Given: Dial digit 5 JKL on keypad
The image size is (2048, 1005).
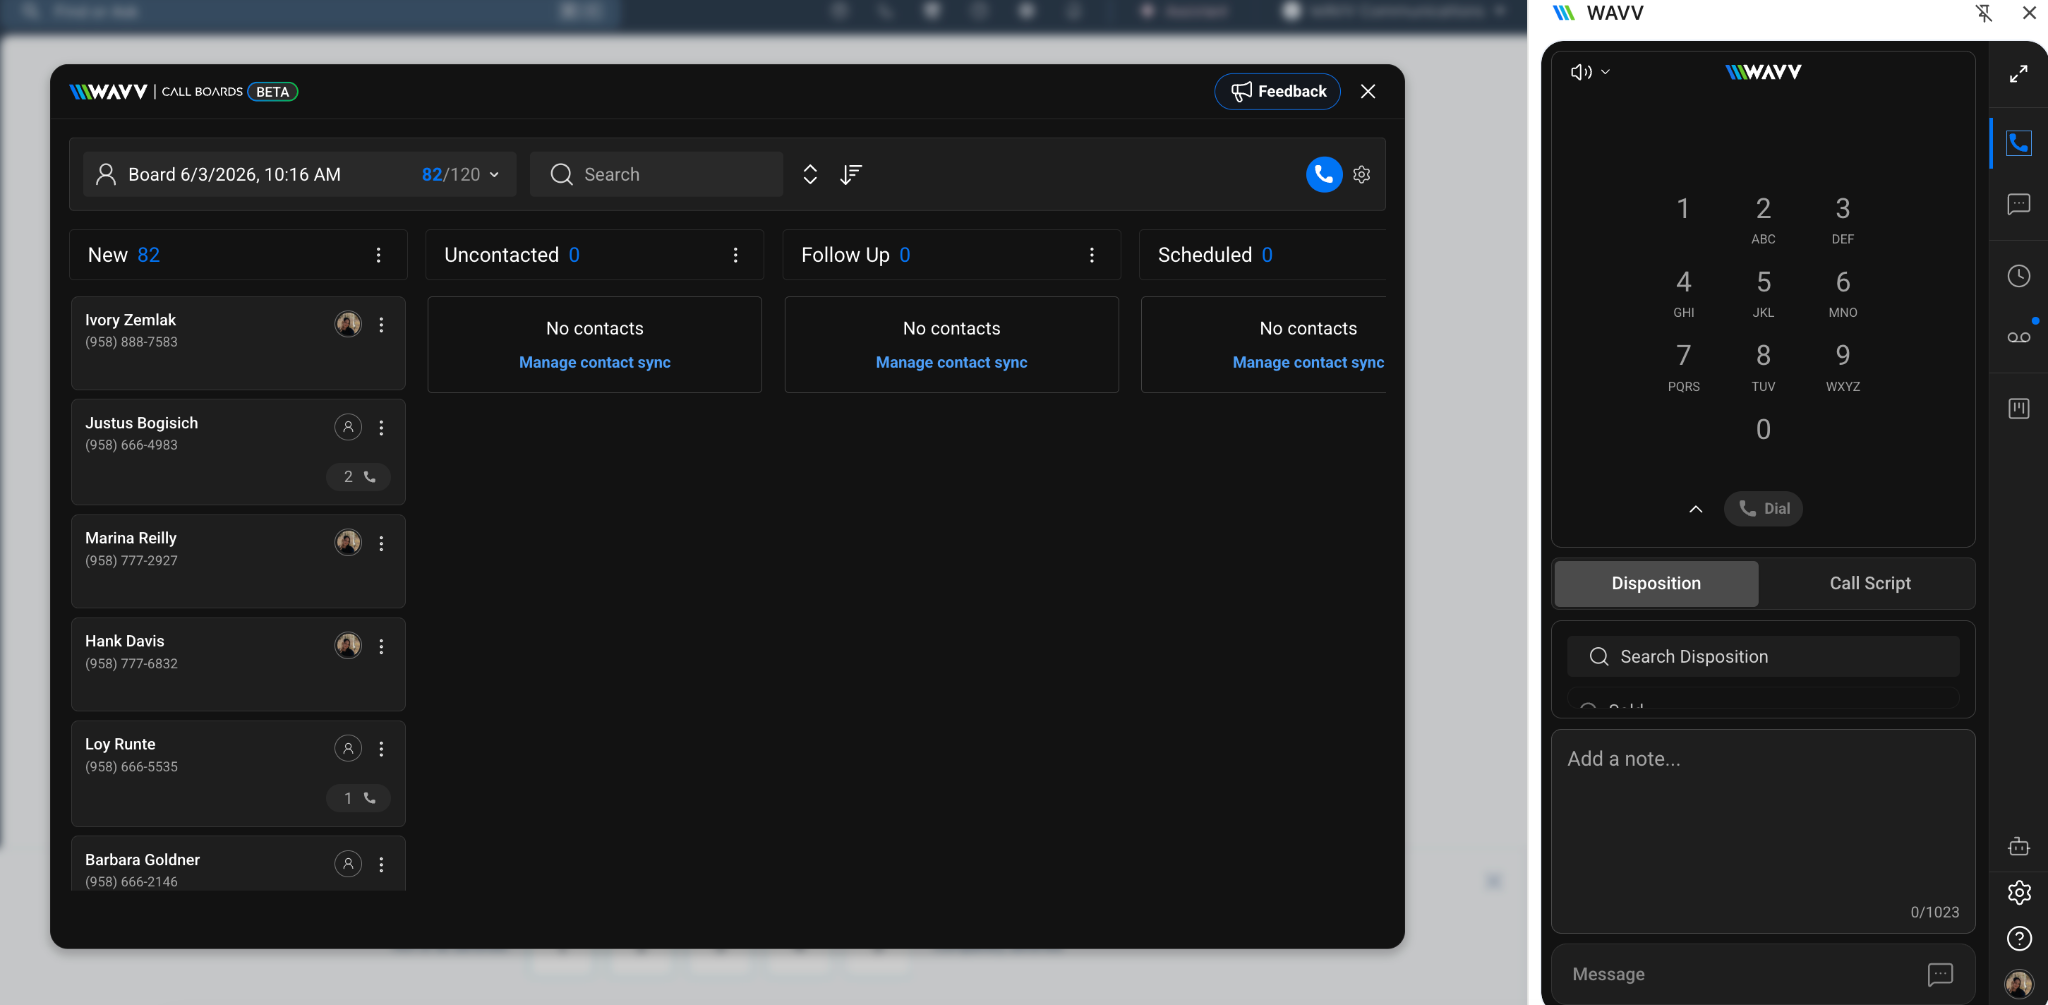Looking at the screenshot, I should click(1763, 293).
